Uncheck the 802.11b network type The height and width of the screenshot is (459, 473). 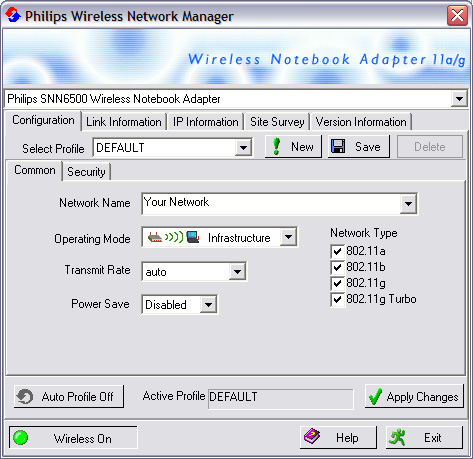pos(337,267)
